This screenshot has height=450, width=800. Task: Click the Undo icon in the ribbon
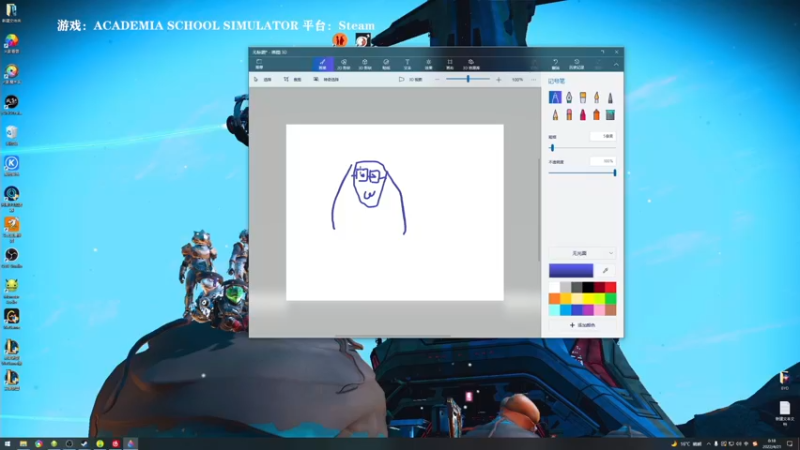[556, 64]
